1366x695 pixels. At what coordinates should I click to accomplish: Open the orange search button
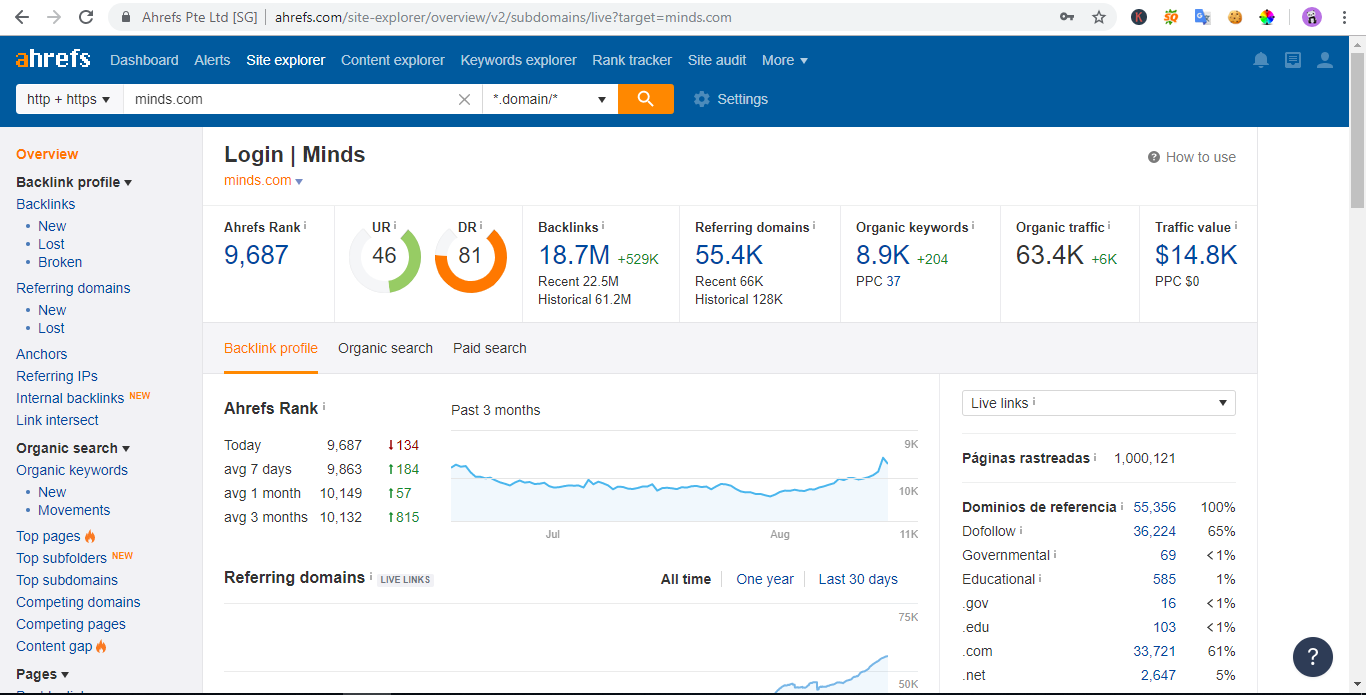coord(645,98)
